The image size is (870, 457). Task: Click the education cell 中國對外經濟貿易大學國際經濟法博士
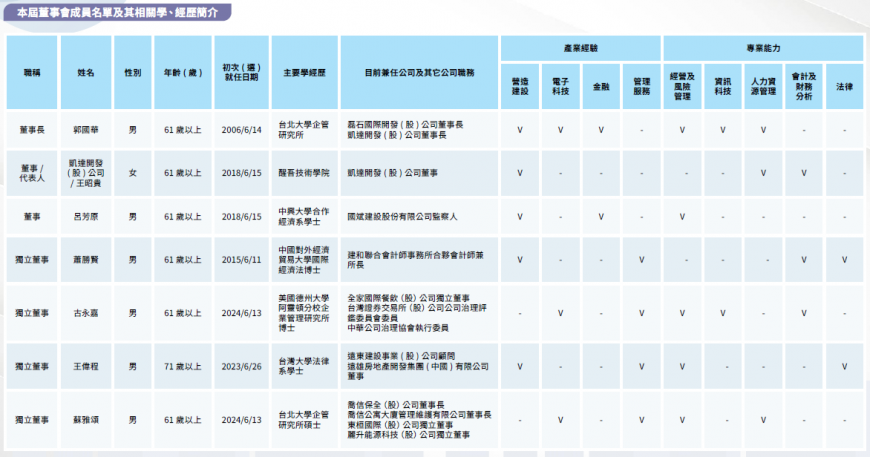coord(304,260)
